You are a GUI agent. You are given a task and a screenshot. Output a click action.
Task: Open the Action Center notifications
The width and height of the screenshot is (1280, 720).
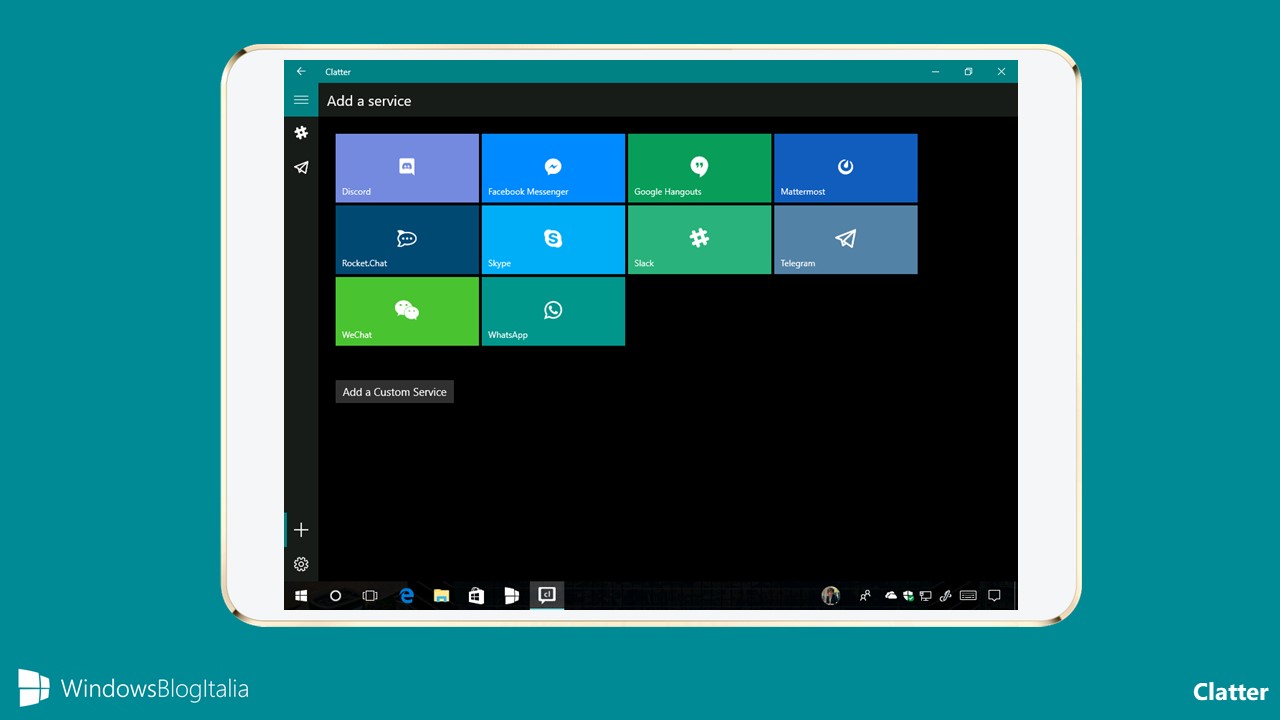click(x=994, y=596)
